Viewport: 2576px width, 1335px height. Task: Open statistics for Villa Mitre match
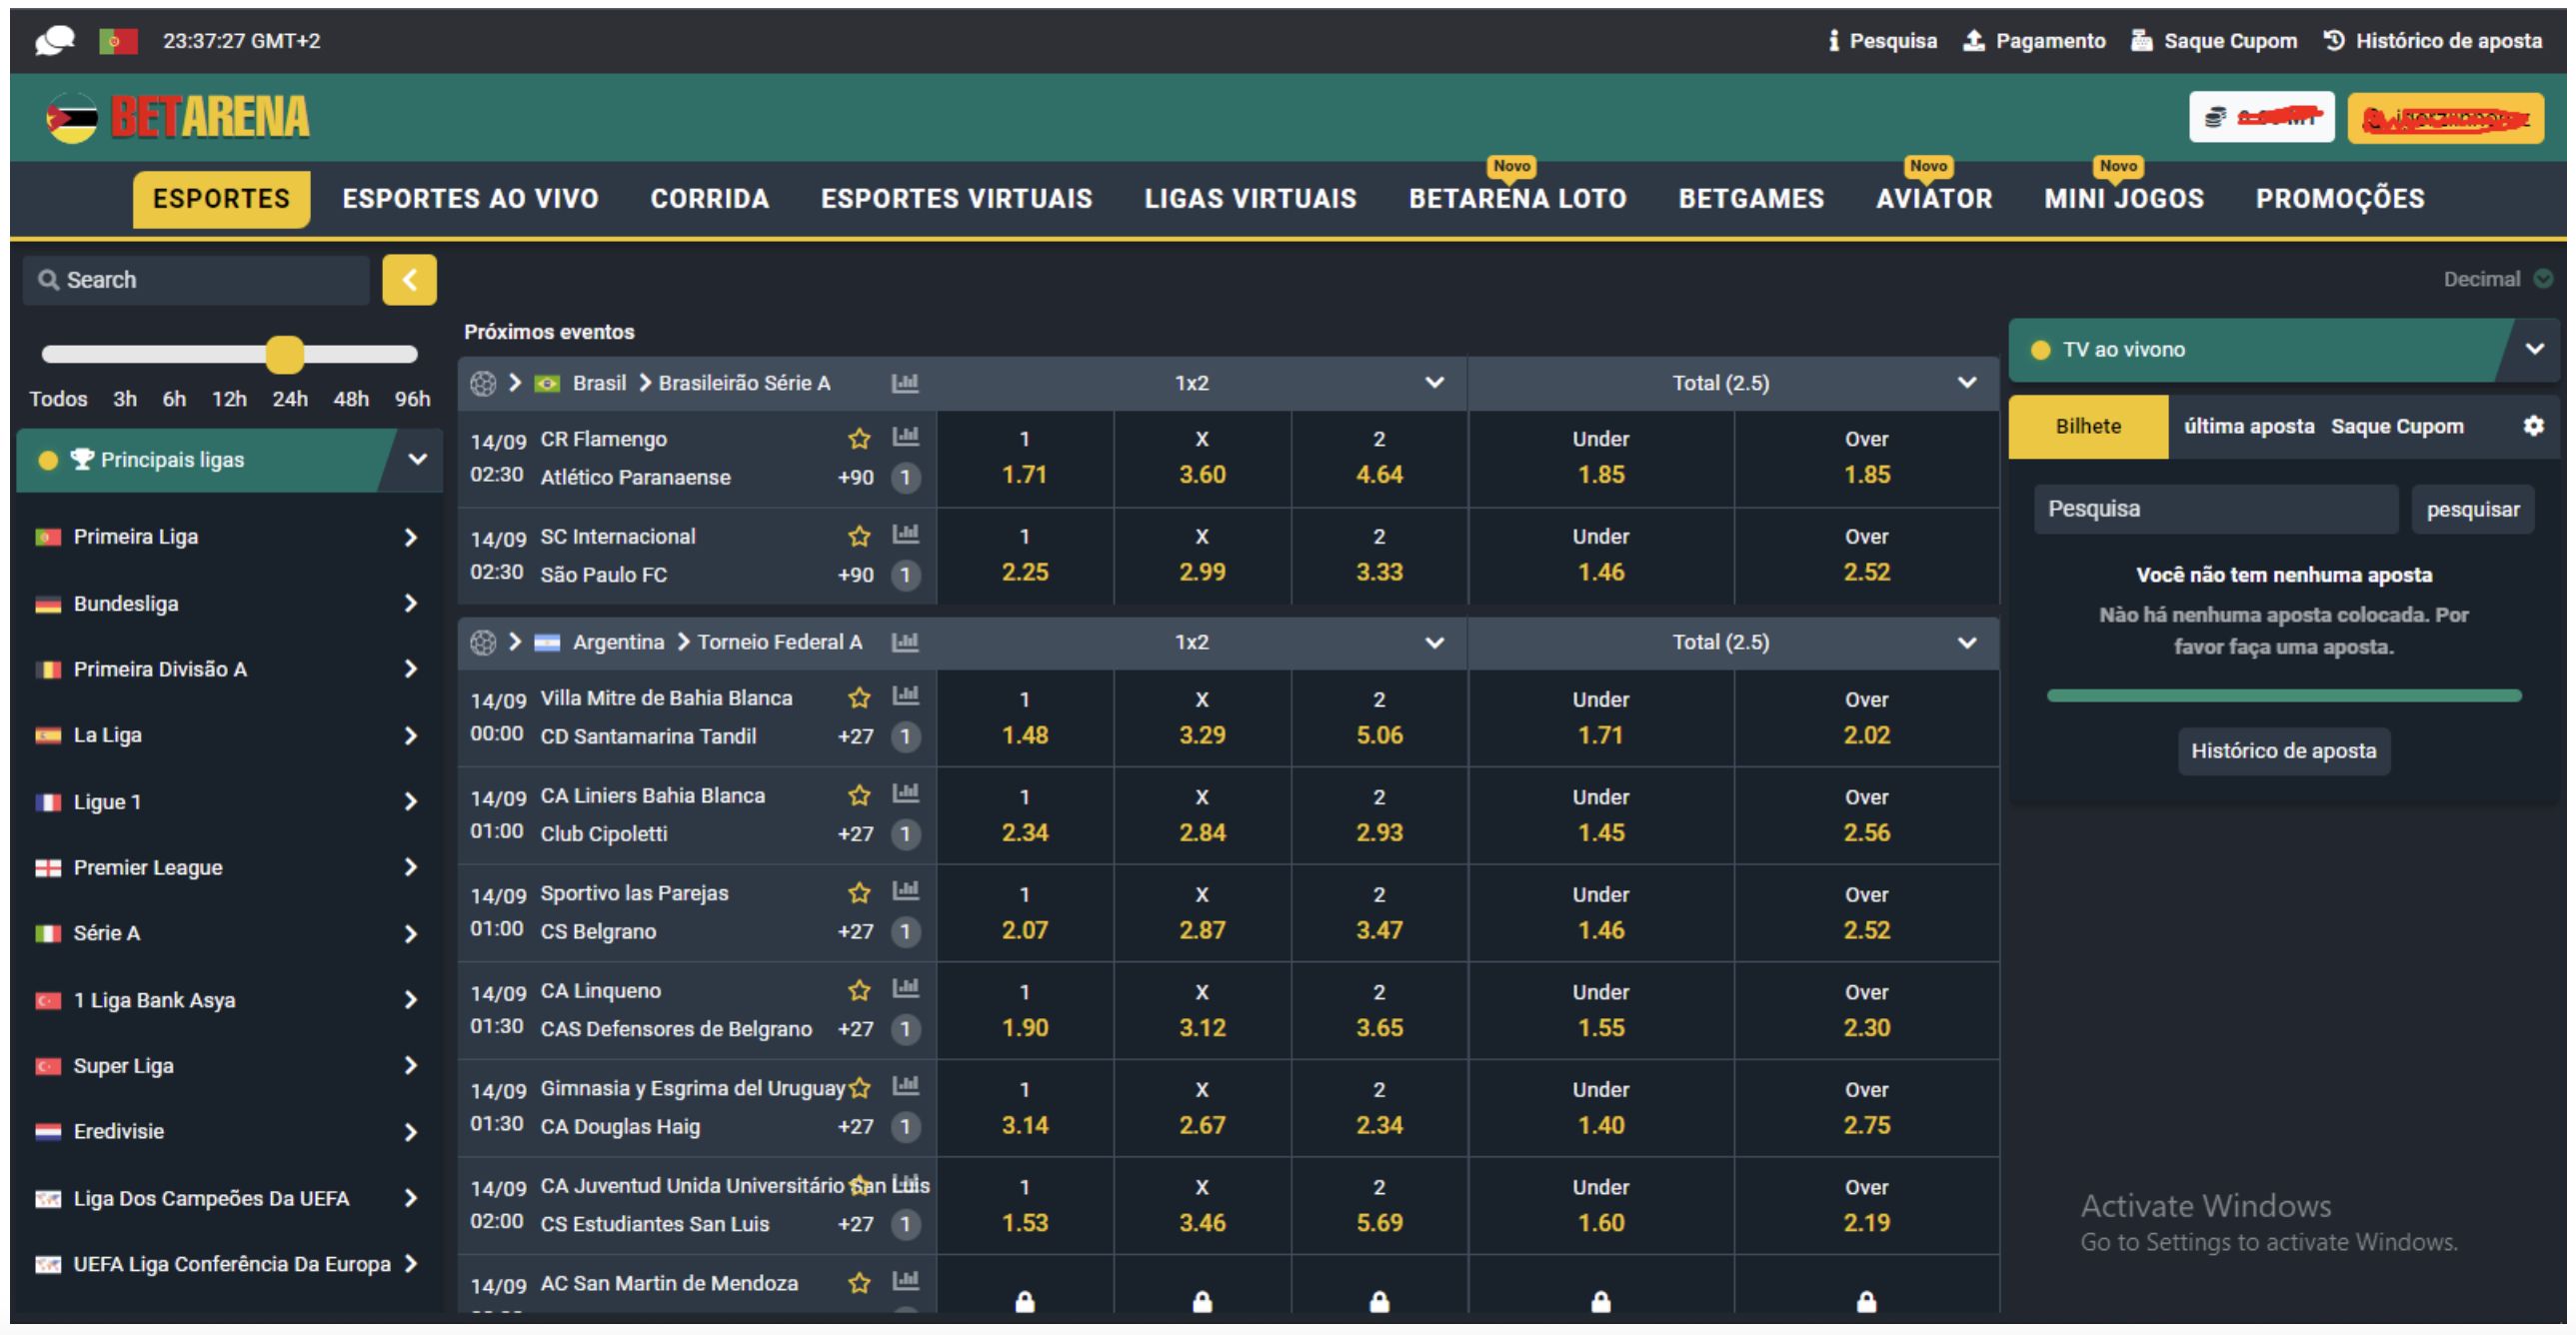906,695
